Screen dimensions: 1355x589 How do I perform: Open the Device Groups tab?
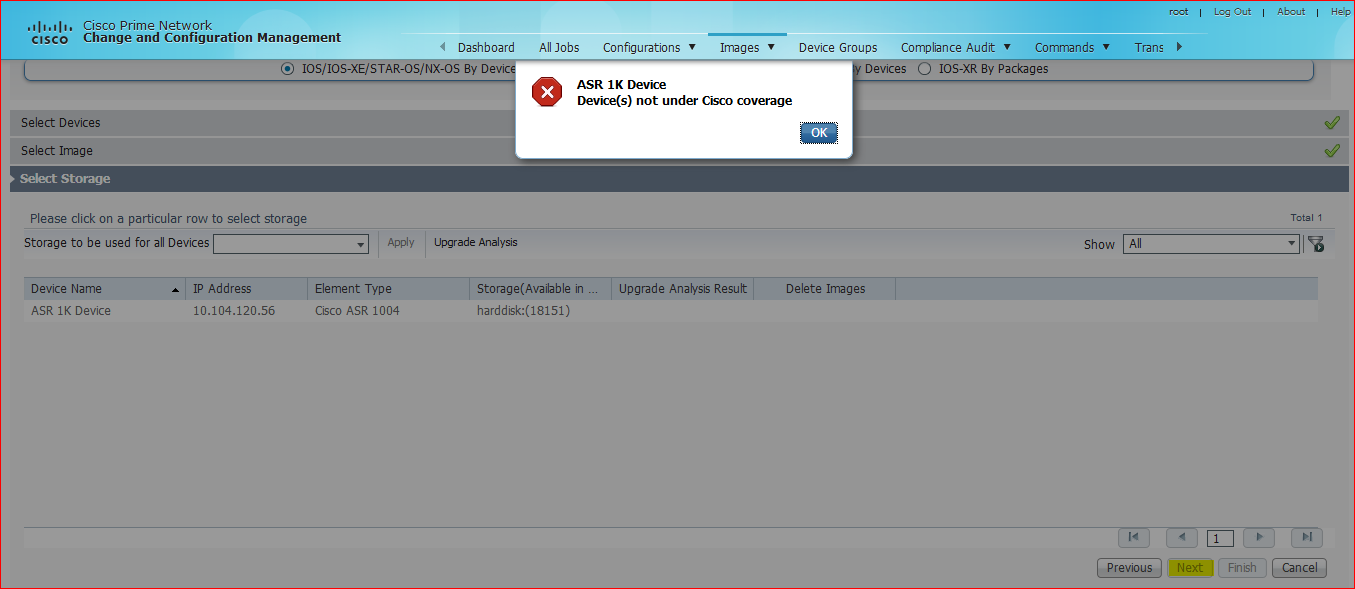[838, 47]
